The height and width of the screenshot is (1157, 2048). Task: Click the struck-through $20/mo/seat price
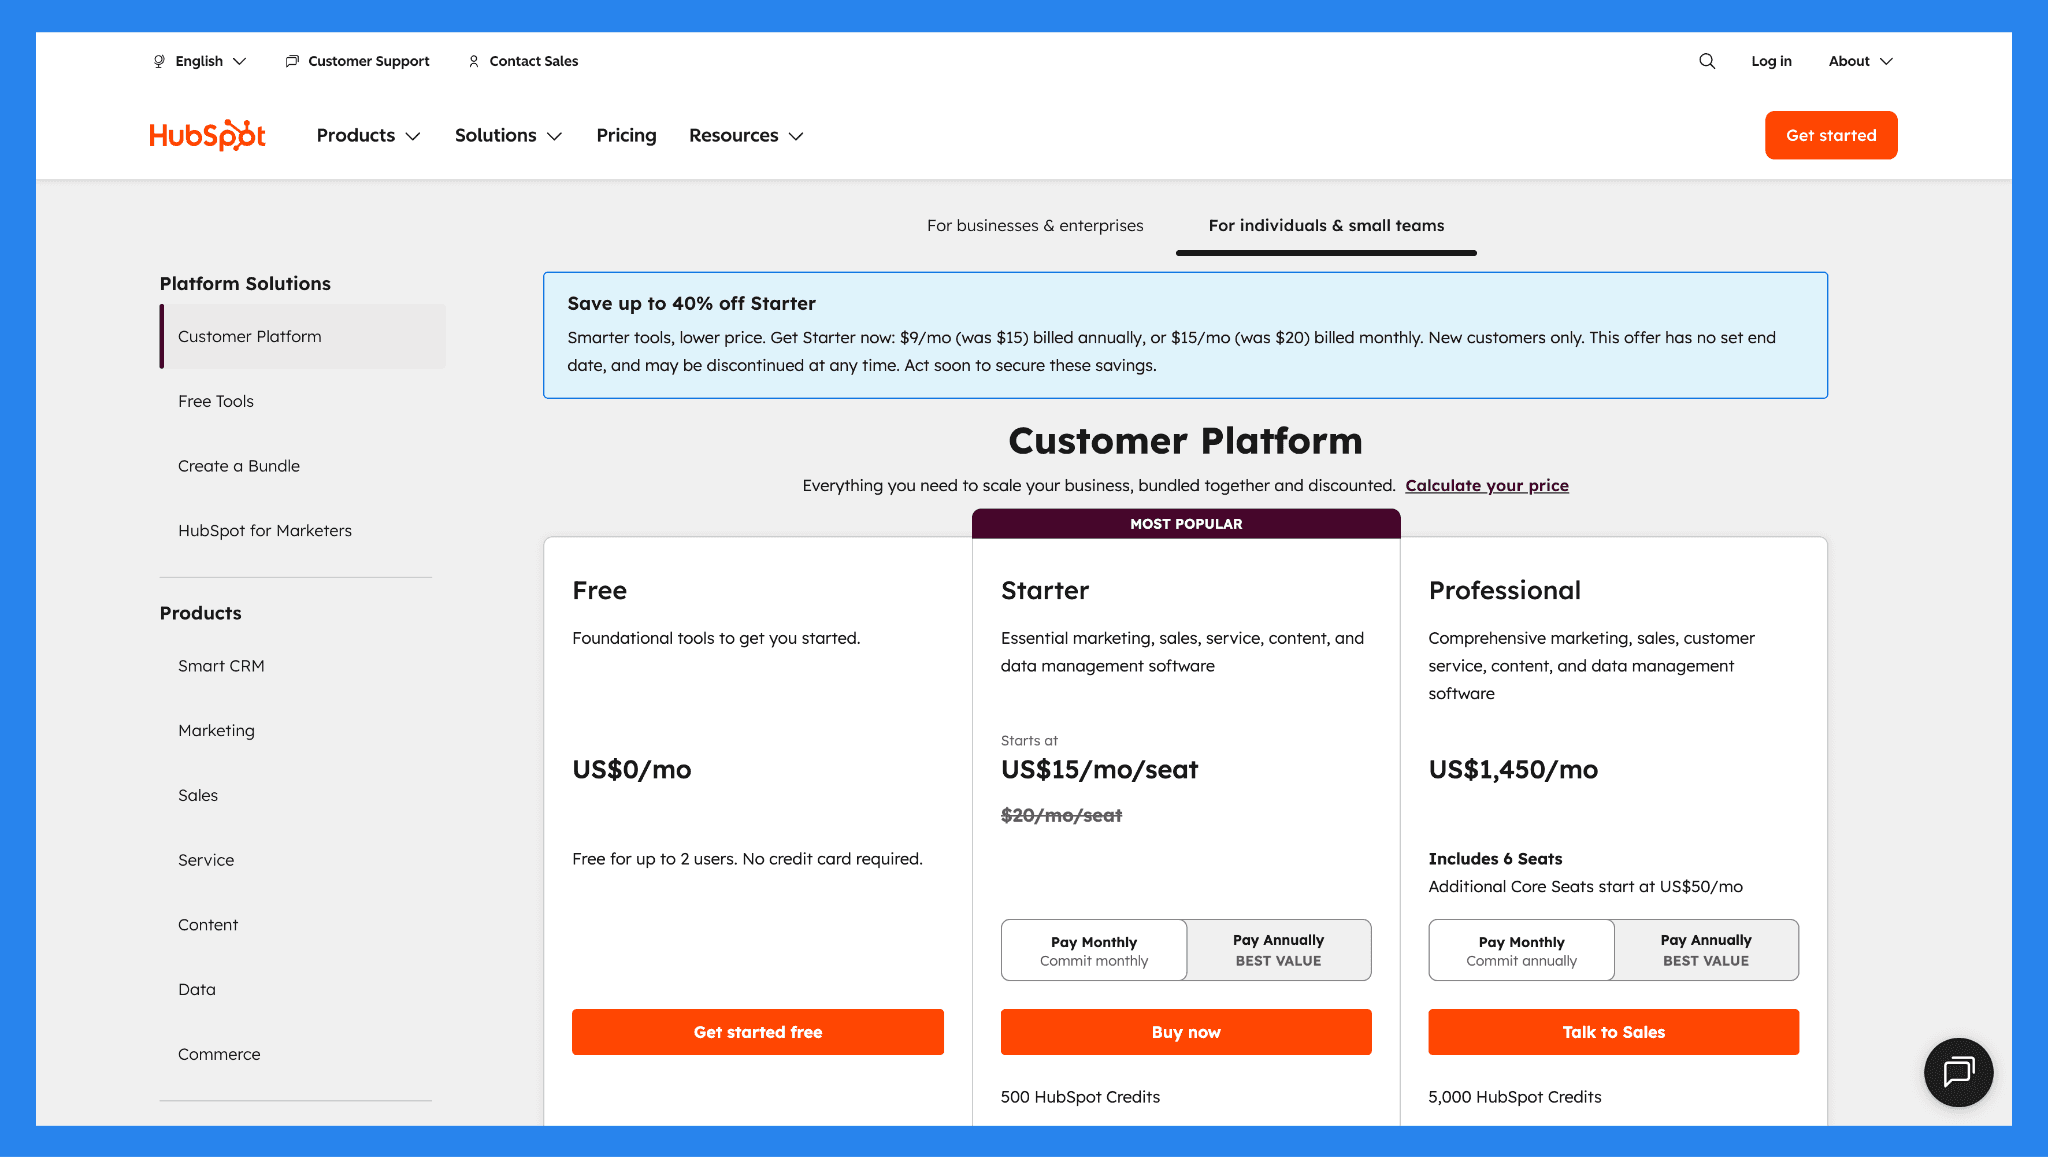(1061, 815)
